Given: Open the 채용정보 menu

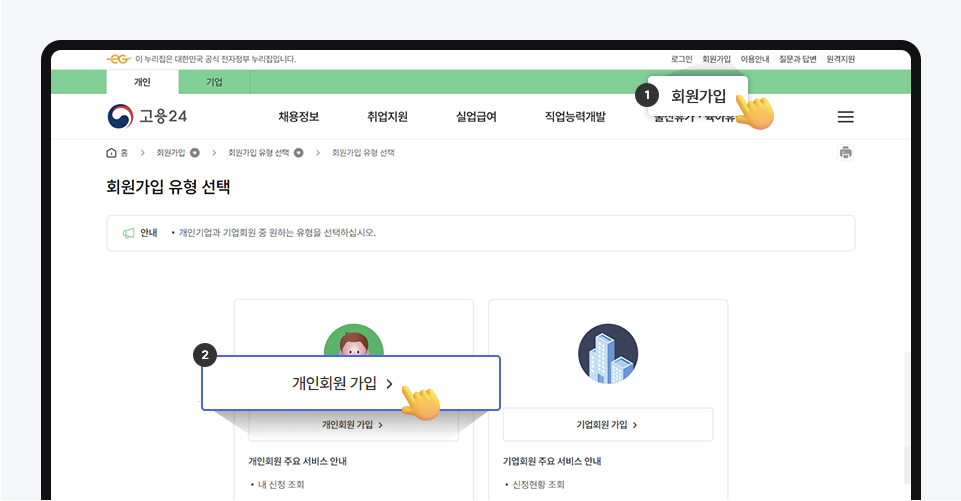Looking at the screenshot, I should 298,117.
